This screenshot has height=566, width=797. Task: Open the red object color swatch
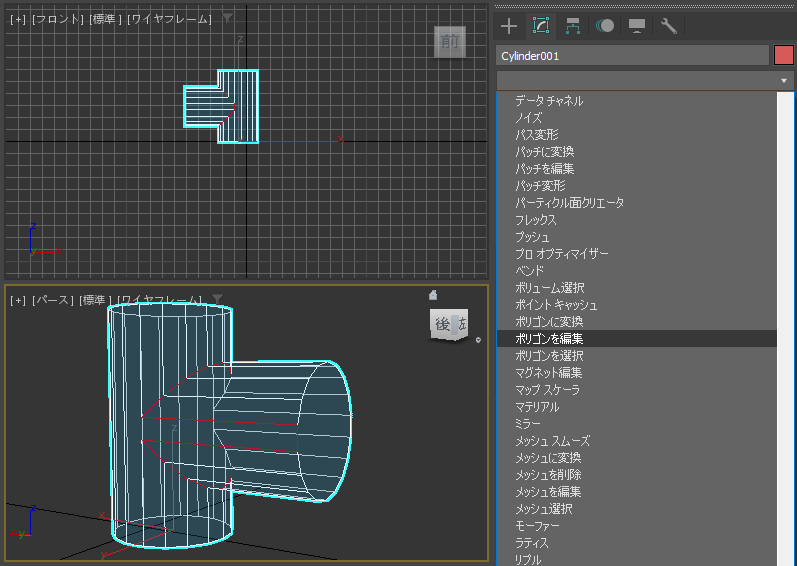784,55
